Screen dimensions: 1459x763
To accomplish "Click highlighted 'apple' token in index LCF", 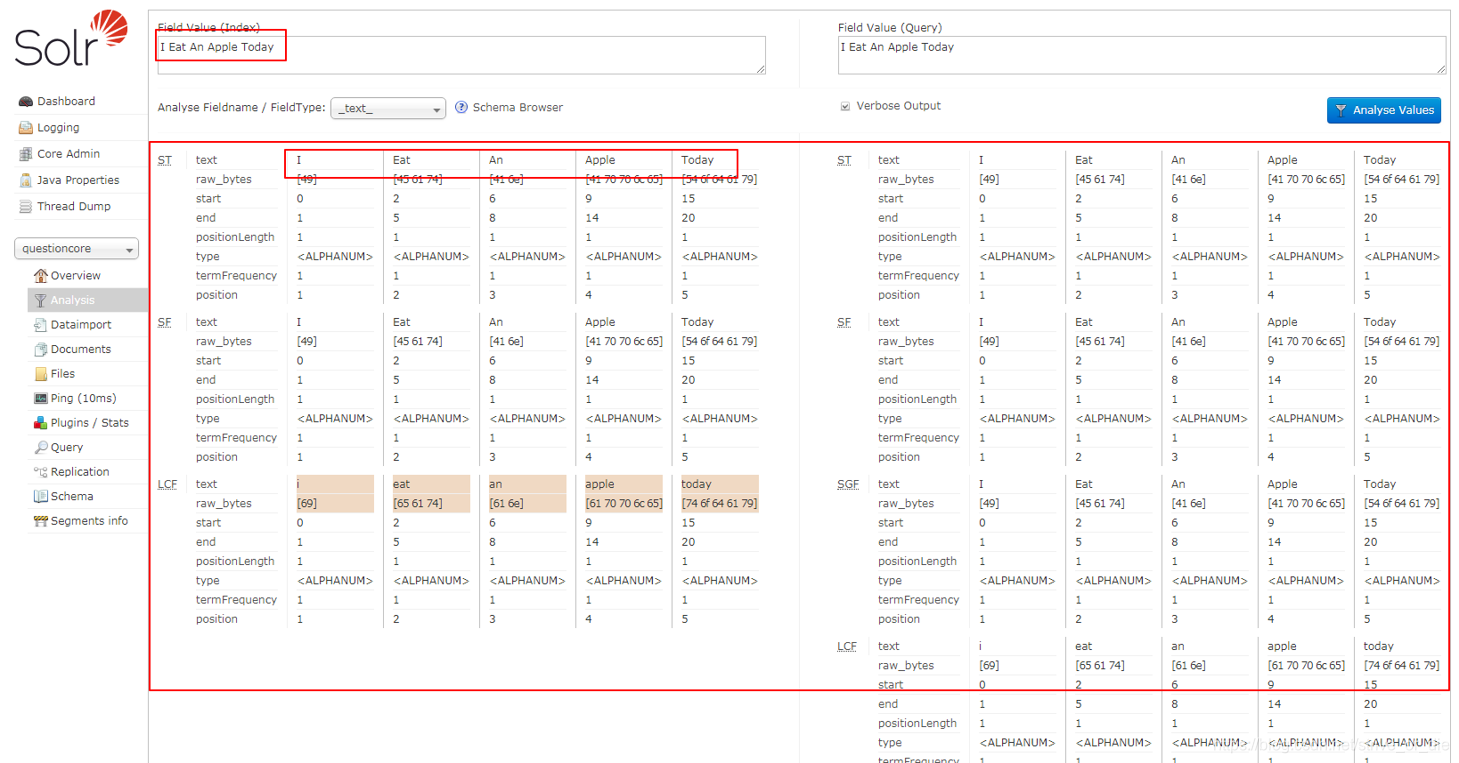I will tap(624, 484).
